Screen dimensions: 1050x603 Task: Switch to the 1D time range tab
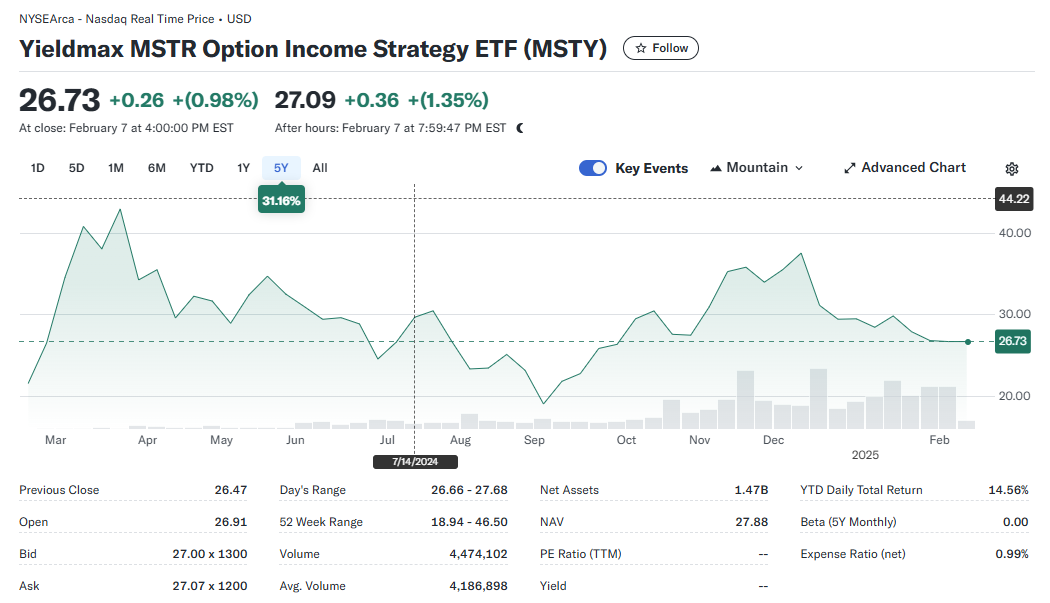pyautogui.click(x=37, y=168)
